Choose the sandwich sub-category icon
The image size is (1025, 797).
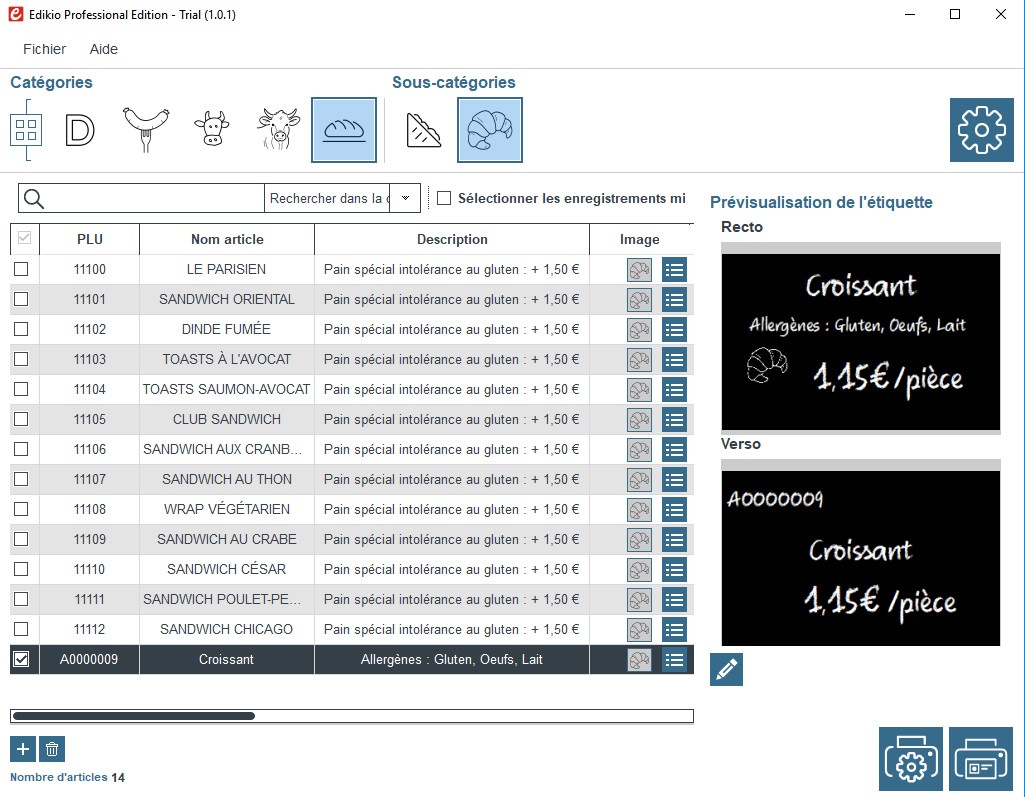click(x=424, y=130)
